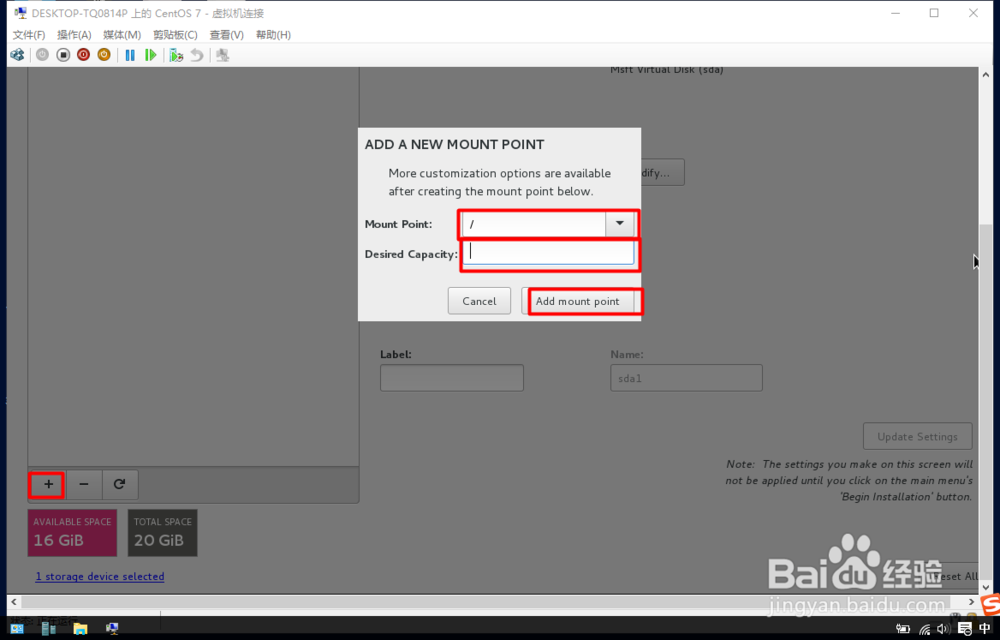Create a checkpoint with the toolbar icon
The height and width of the screenshot is (640, 1000).
(176, 55)
